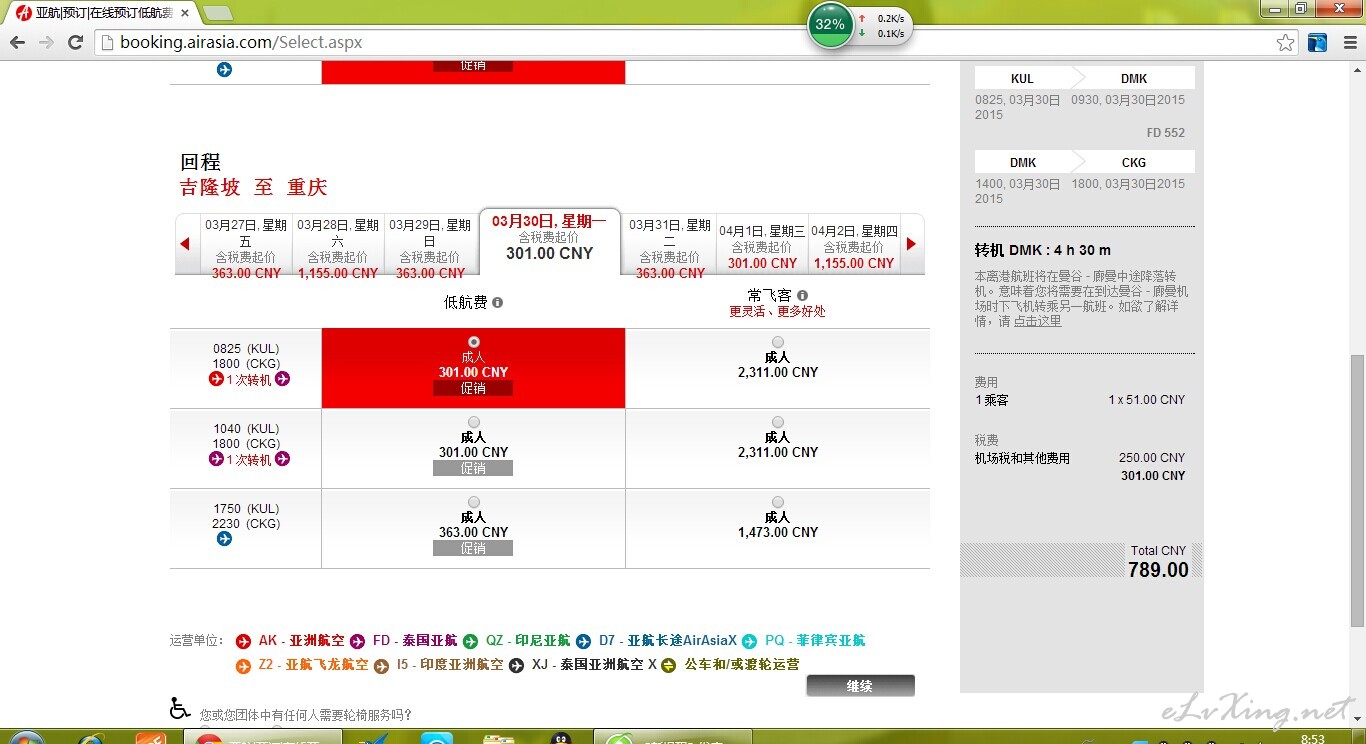Click the green QZ 印尼亚航 legend icon
Viewport: 1366px width, 744px height.
(471, 641)
